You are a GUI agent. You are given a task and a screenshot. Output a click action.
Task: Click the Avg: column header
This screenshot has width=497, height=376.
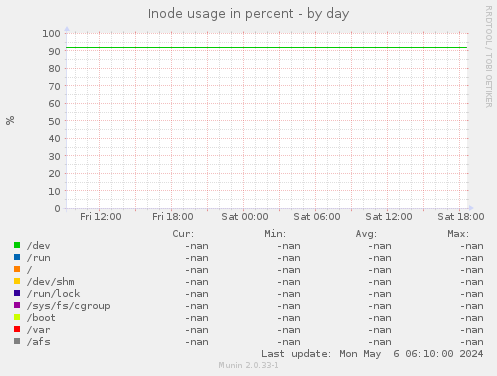click(366, 234)
